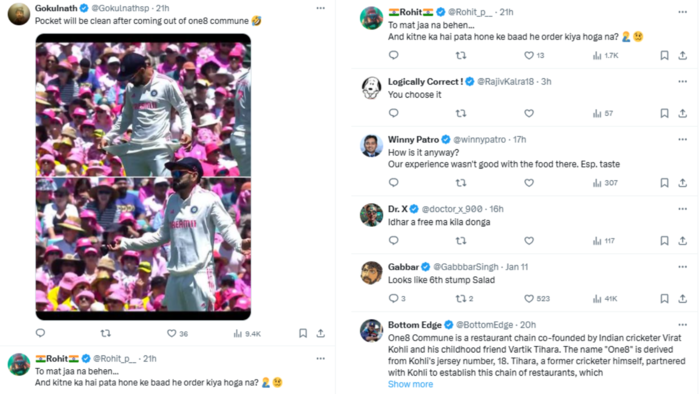The image size is (700, 394).
Task: Expand Bottom Edge's tweet with Show more
Action: (x=410, y=384)
